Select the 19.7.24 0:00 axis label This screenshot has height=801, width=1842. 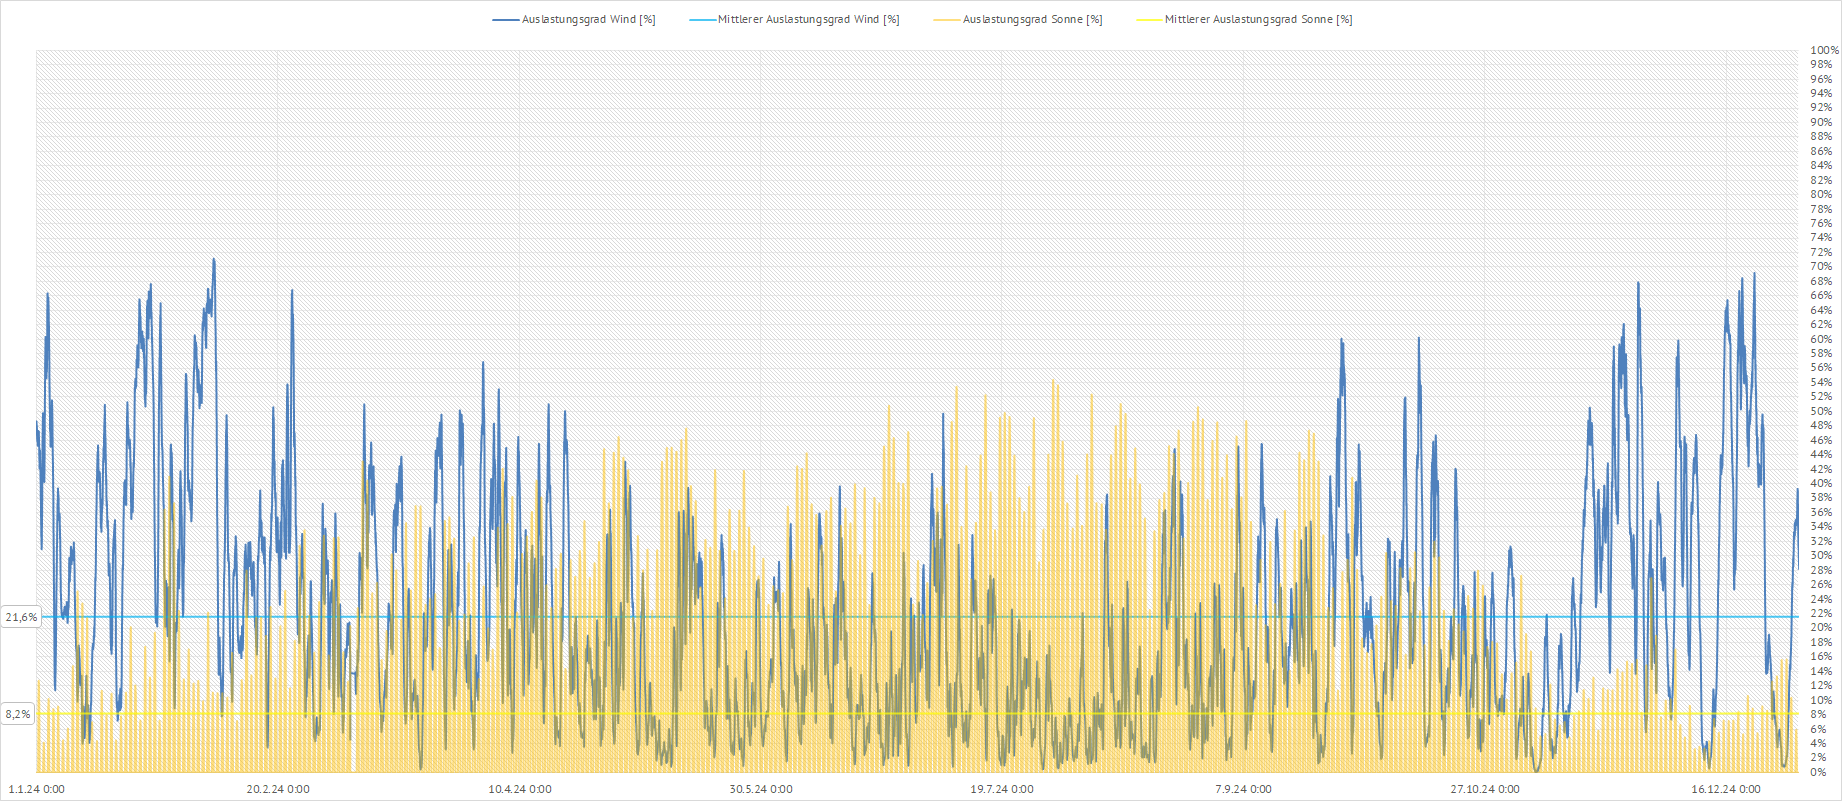1002,789
